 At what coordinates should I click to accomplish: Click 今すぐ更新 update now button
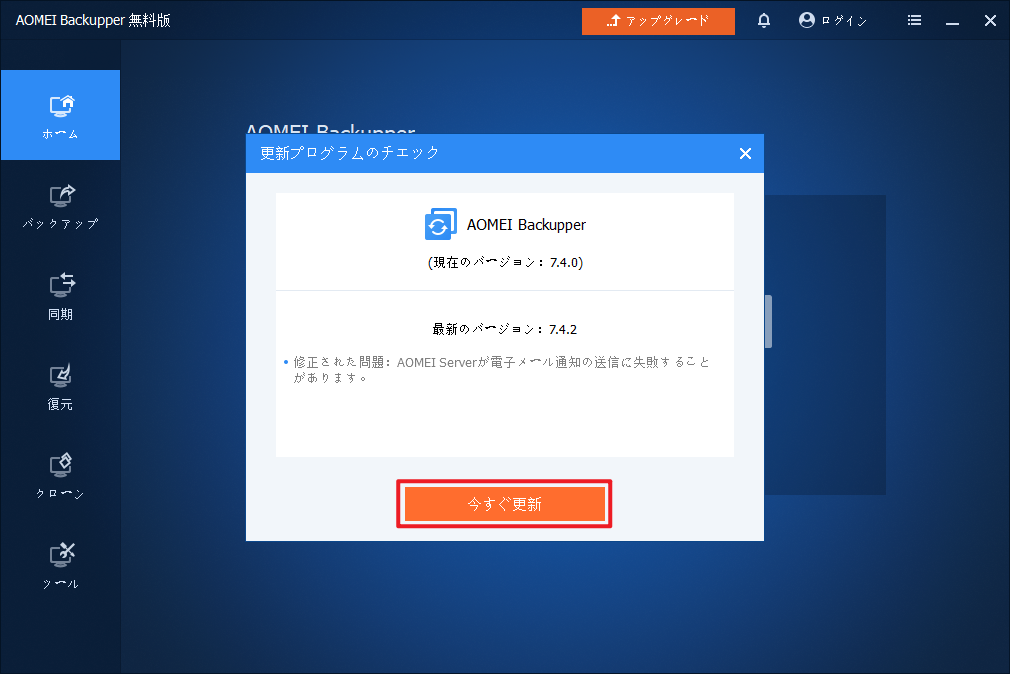tap(504, 504)
